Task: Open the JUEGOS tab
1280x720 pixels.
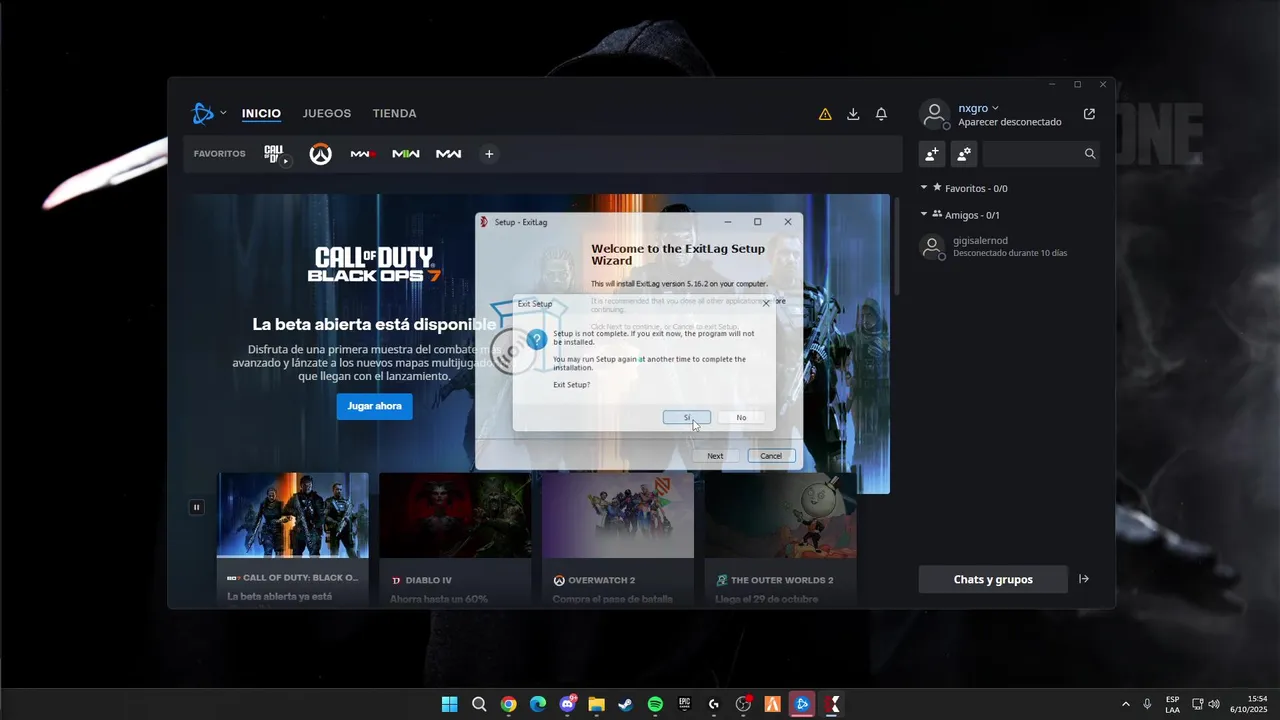Action: 327,114
